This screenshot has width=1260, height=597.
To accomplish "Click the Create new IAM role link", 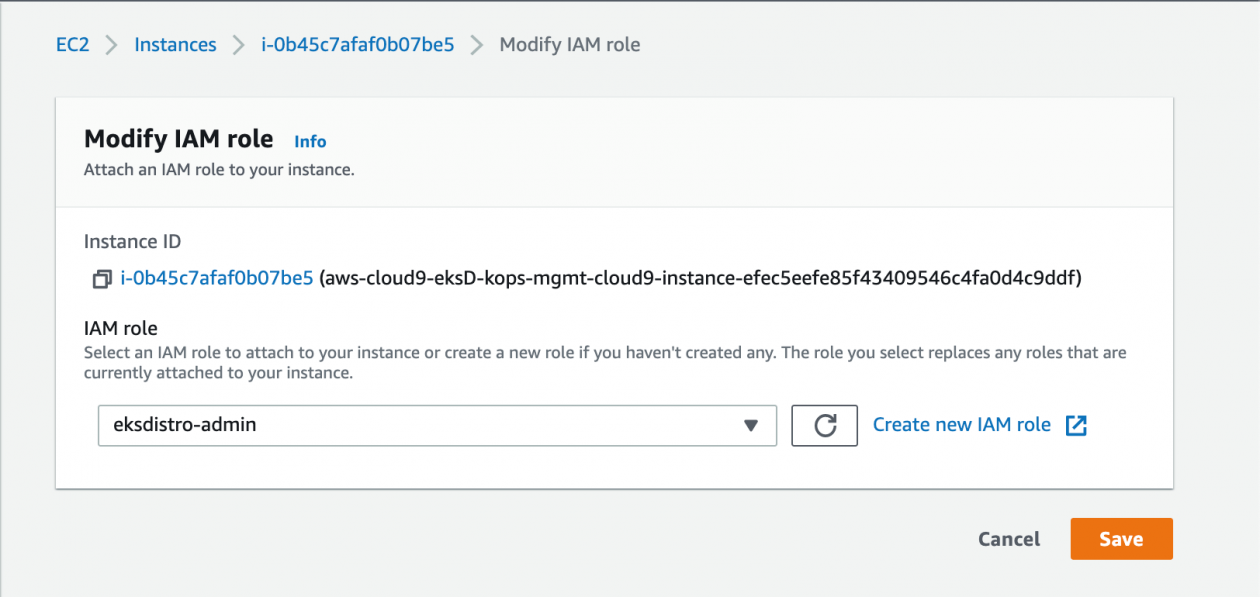I will click(x=961, y=425).
